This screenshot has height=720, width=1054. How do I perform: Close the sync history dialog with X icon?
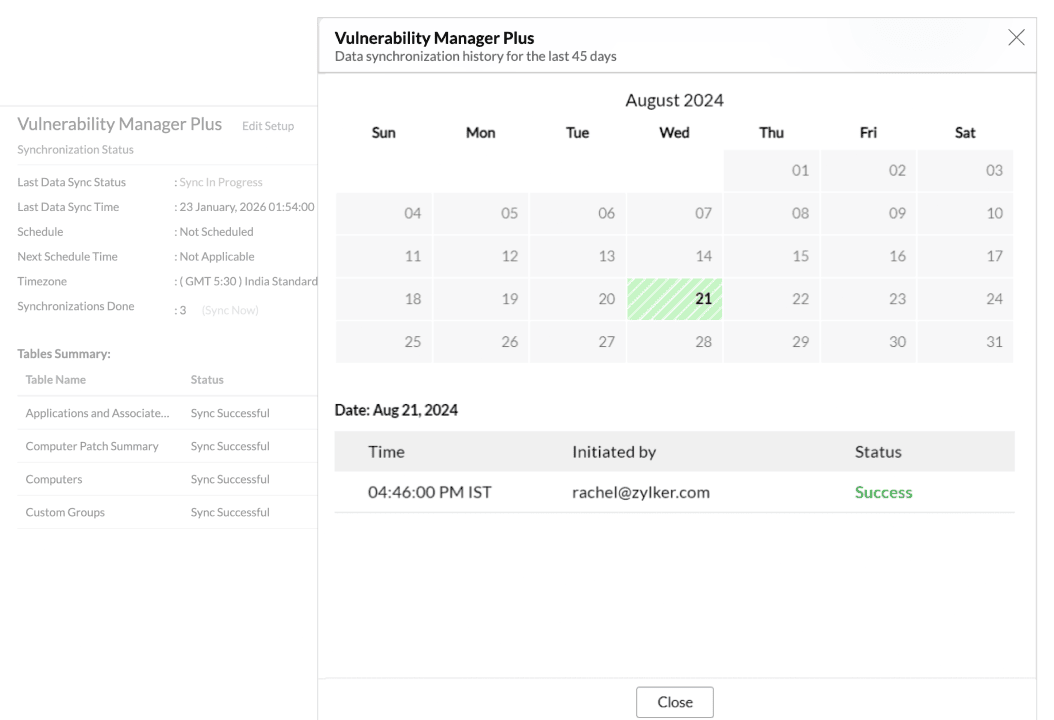coord(1016,38)
